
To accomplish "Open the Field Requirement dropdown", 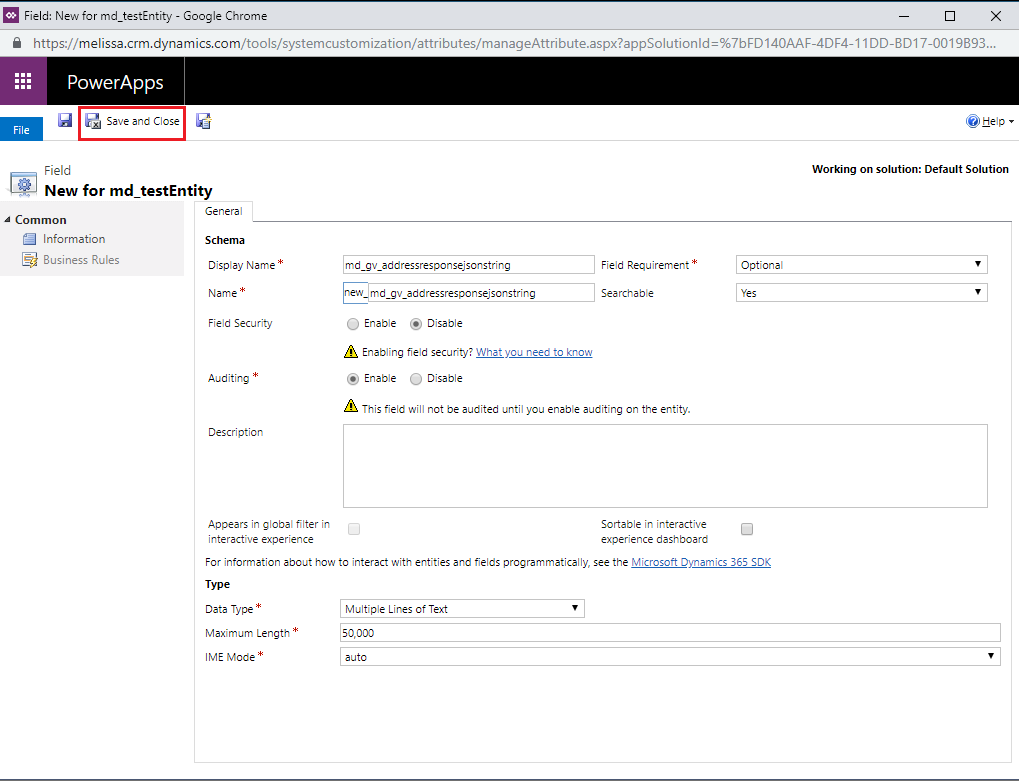I will (x=862, y=264).
